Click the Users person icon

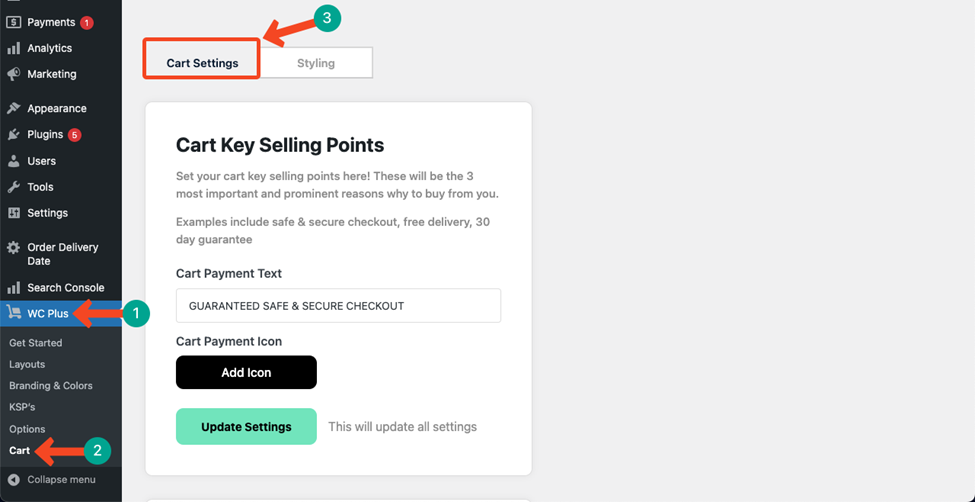tap(14, 161)
